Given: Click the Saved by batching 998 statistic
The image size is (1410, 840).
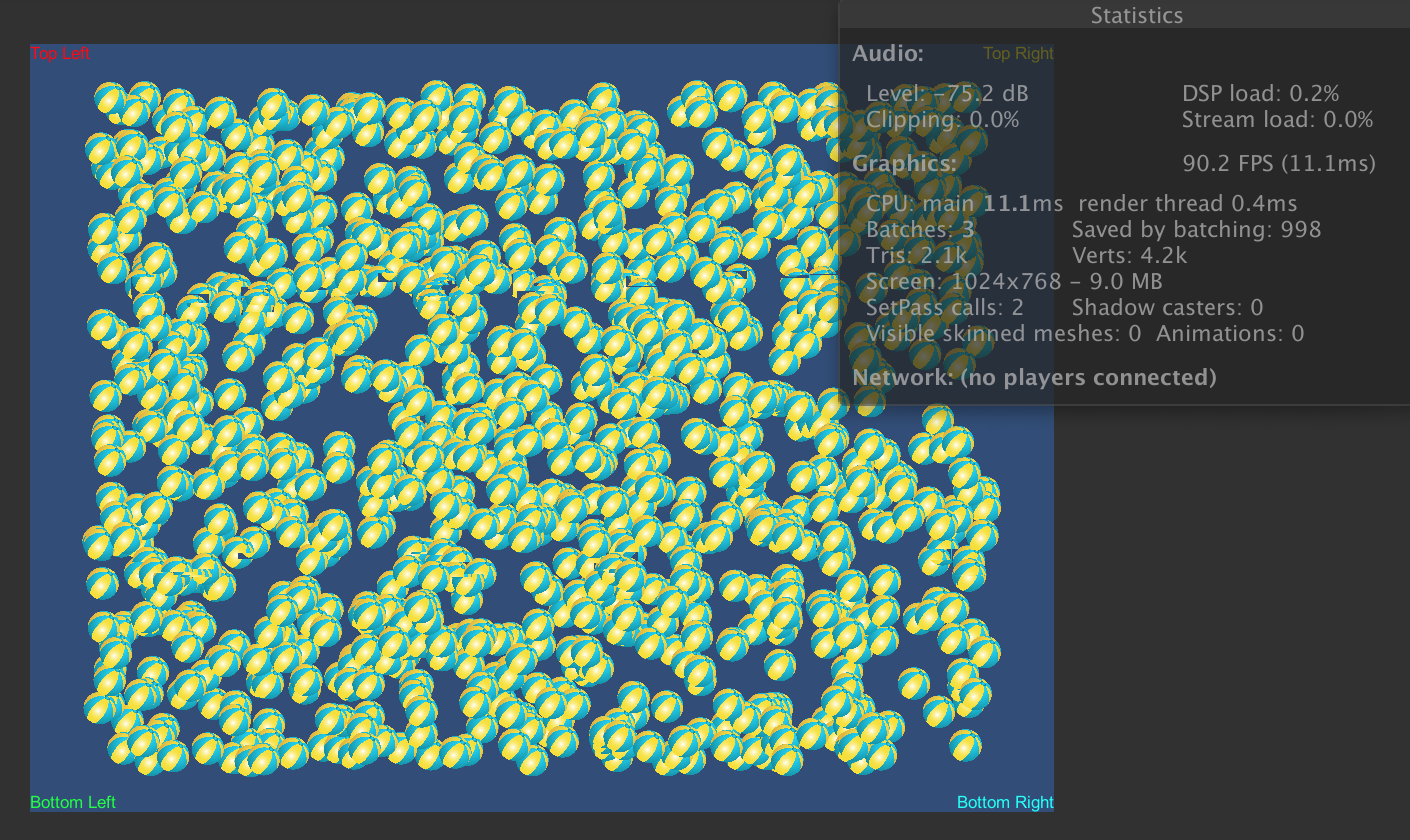Looking at the screenshot, I should coord(1196,230).
